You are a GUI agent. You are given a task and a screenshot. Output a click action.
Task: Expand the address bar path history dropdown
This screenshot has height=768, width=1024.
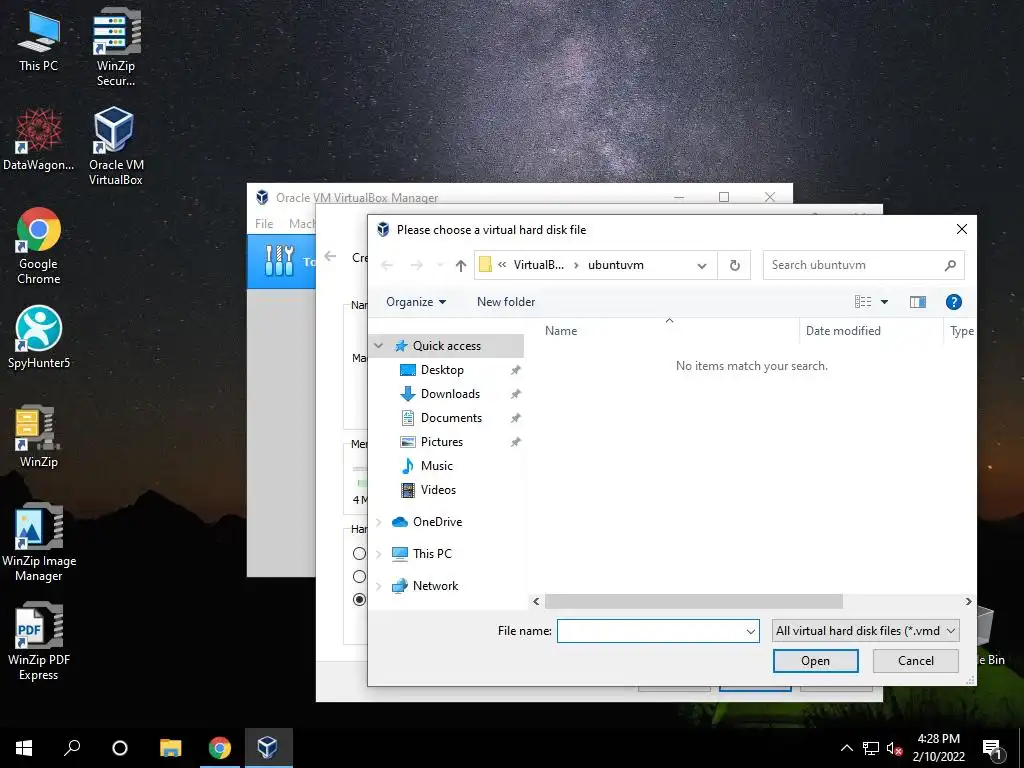(x=702, y=265)
